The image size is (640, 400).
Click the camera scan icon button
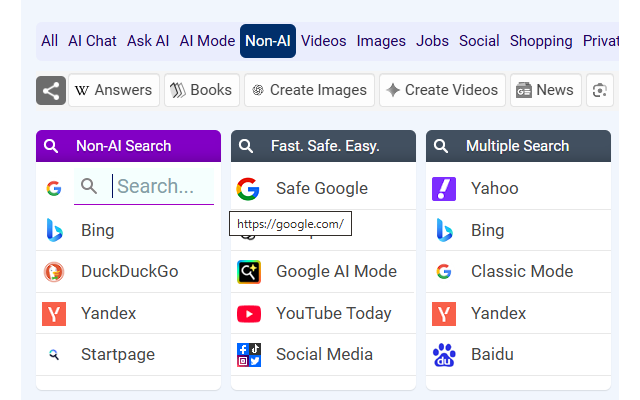pos(600,90)
